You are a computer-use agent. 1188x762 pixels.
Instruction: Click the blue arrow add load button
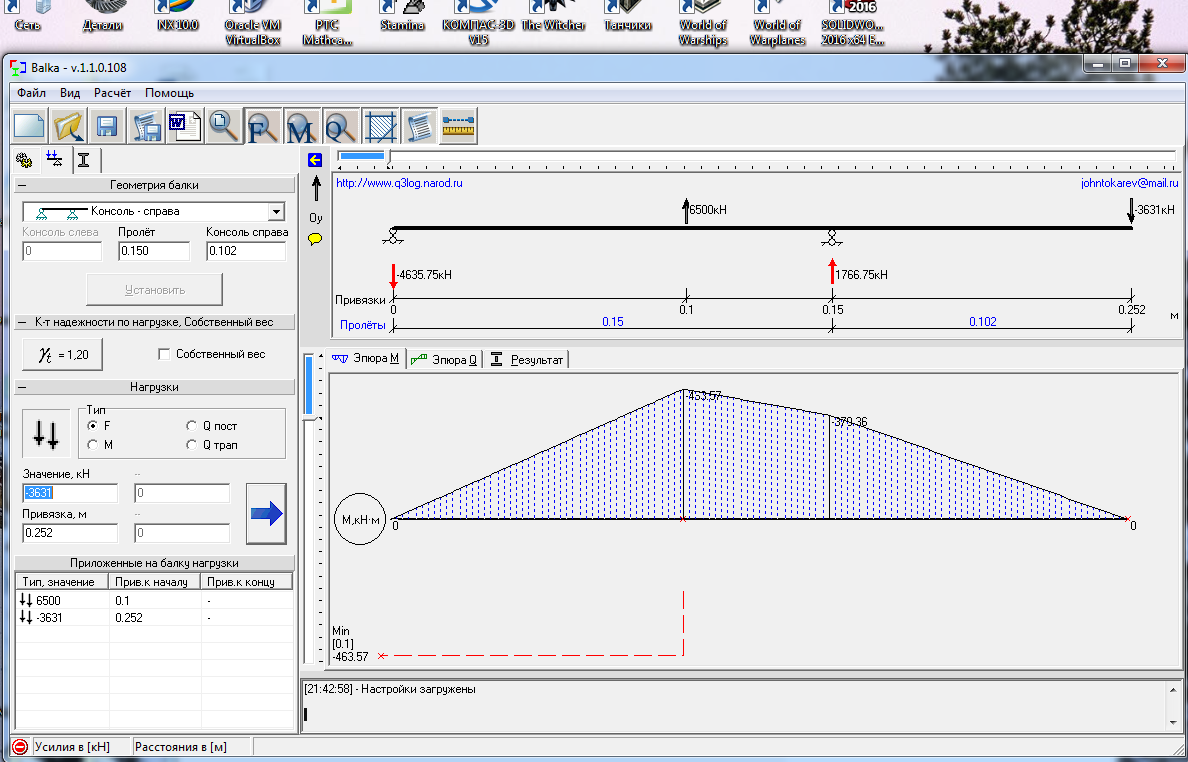click(266, 514)
